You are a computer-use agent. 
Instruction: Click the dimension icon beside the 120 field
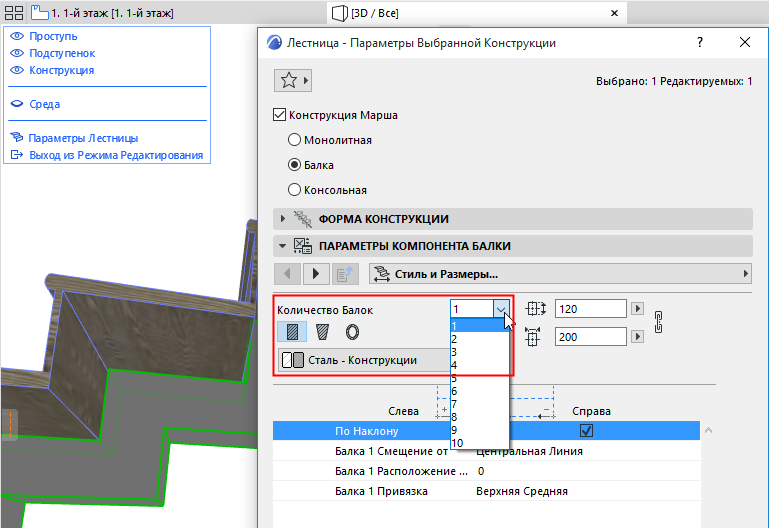click(536, 309)
